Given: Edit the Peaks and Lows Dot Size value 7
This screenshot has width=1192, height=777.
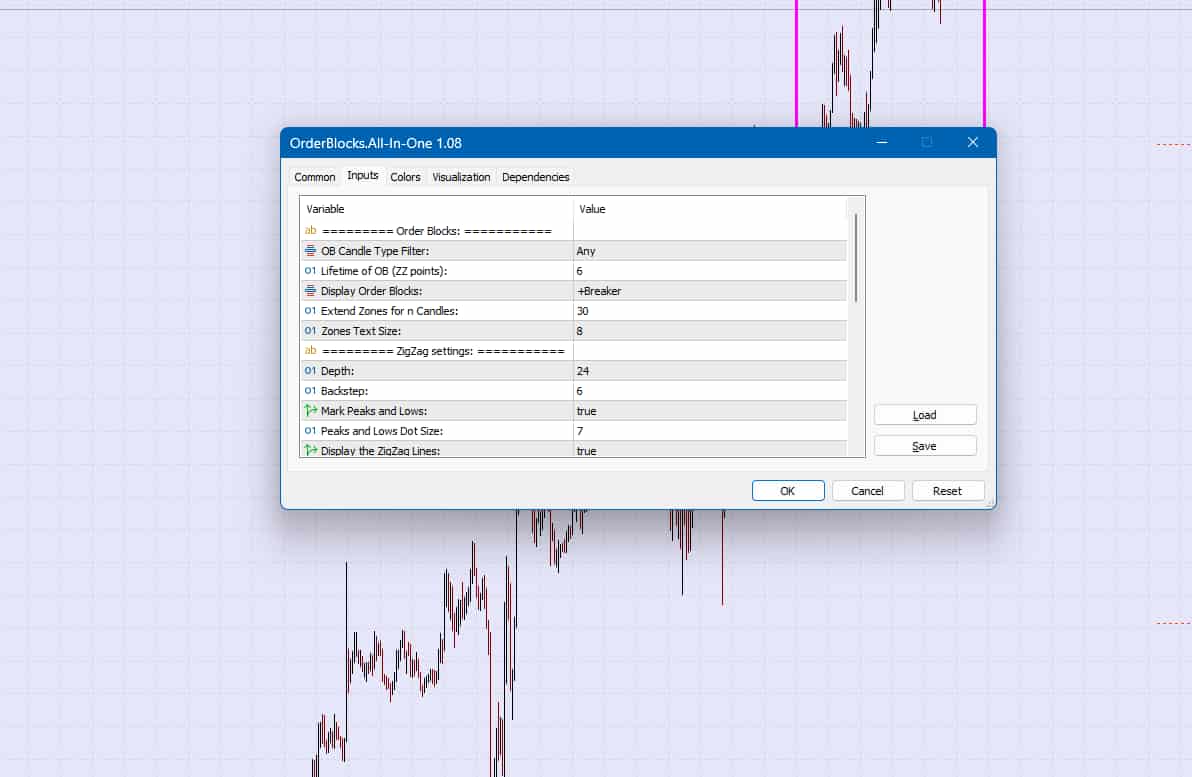Looking at the screenshot, I should (x=710, y=431).
